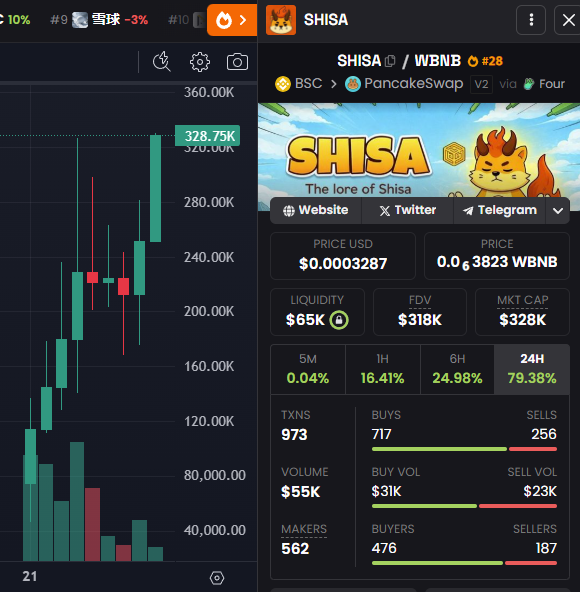Select the 6H timeframe tab
580x592 pixels.
pyautogui.click(x=457, y=369)
